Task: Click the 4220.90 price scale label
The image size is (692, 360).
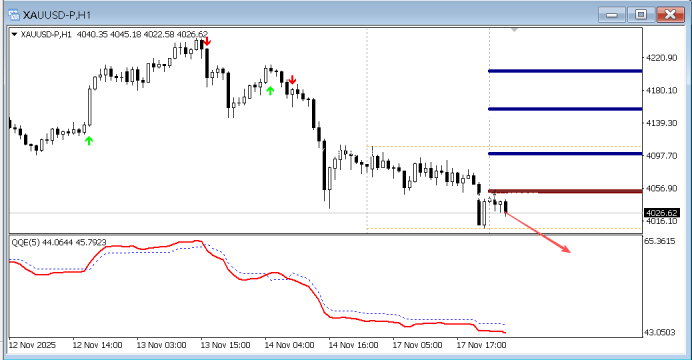Action: (662, 58)
